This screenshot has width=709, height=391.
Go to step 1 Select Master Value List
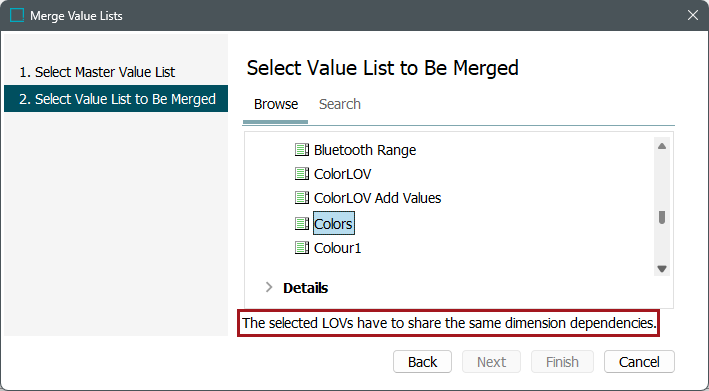click(97, 72)
